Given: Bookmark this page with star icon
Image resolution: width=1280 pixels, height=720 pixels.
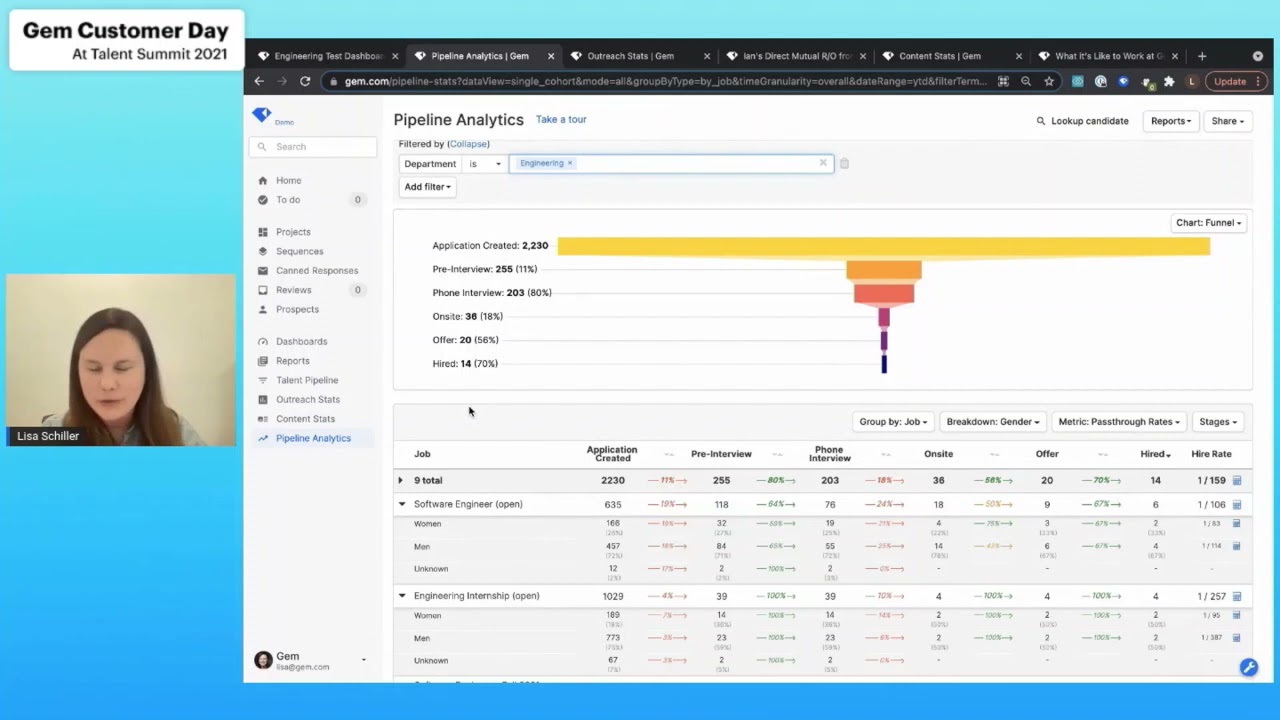Looking at the screenshot, I should (x=1049, y=82).
